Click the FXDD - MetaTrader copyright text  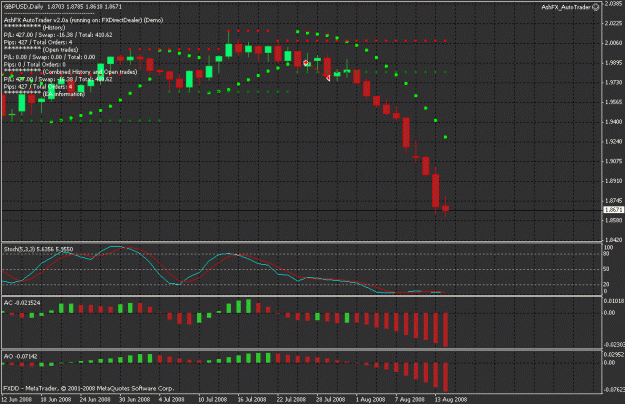pyautogui.click(x=88, y=388)
